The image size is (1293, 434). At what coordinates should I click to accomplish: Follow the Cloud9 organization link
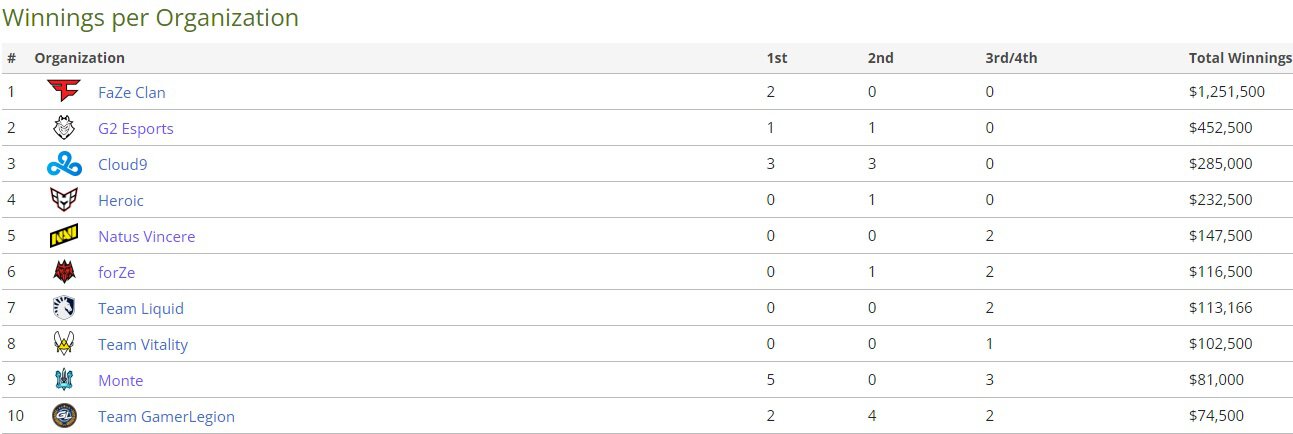tap(123, 164)
